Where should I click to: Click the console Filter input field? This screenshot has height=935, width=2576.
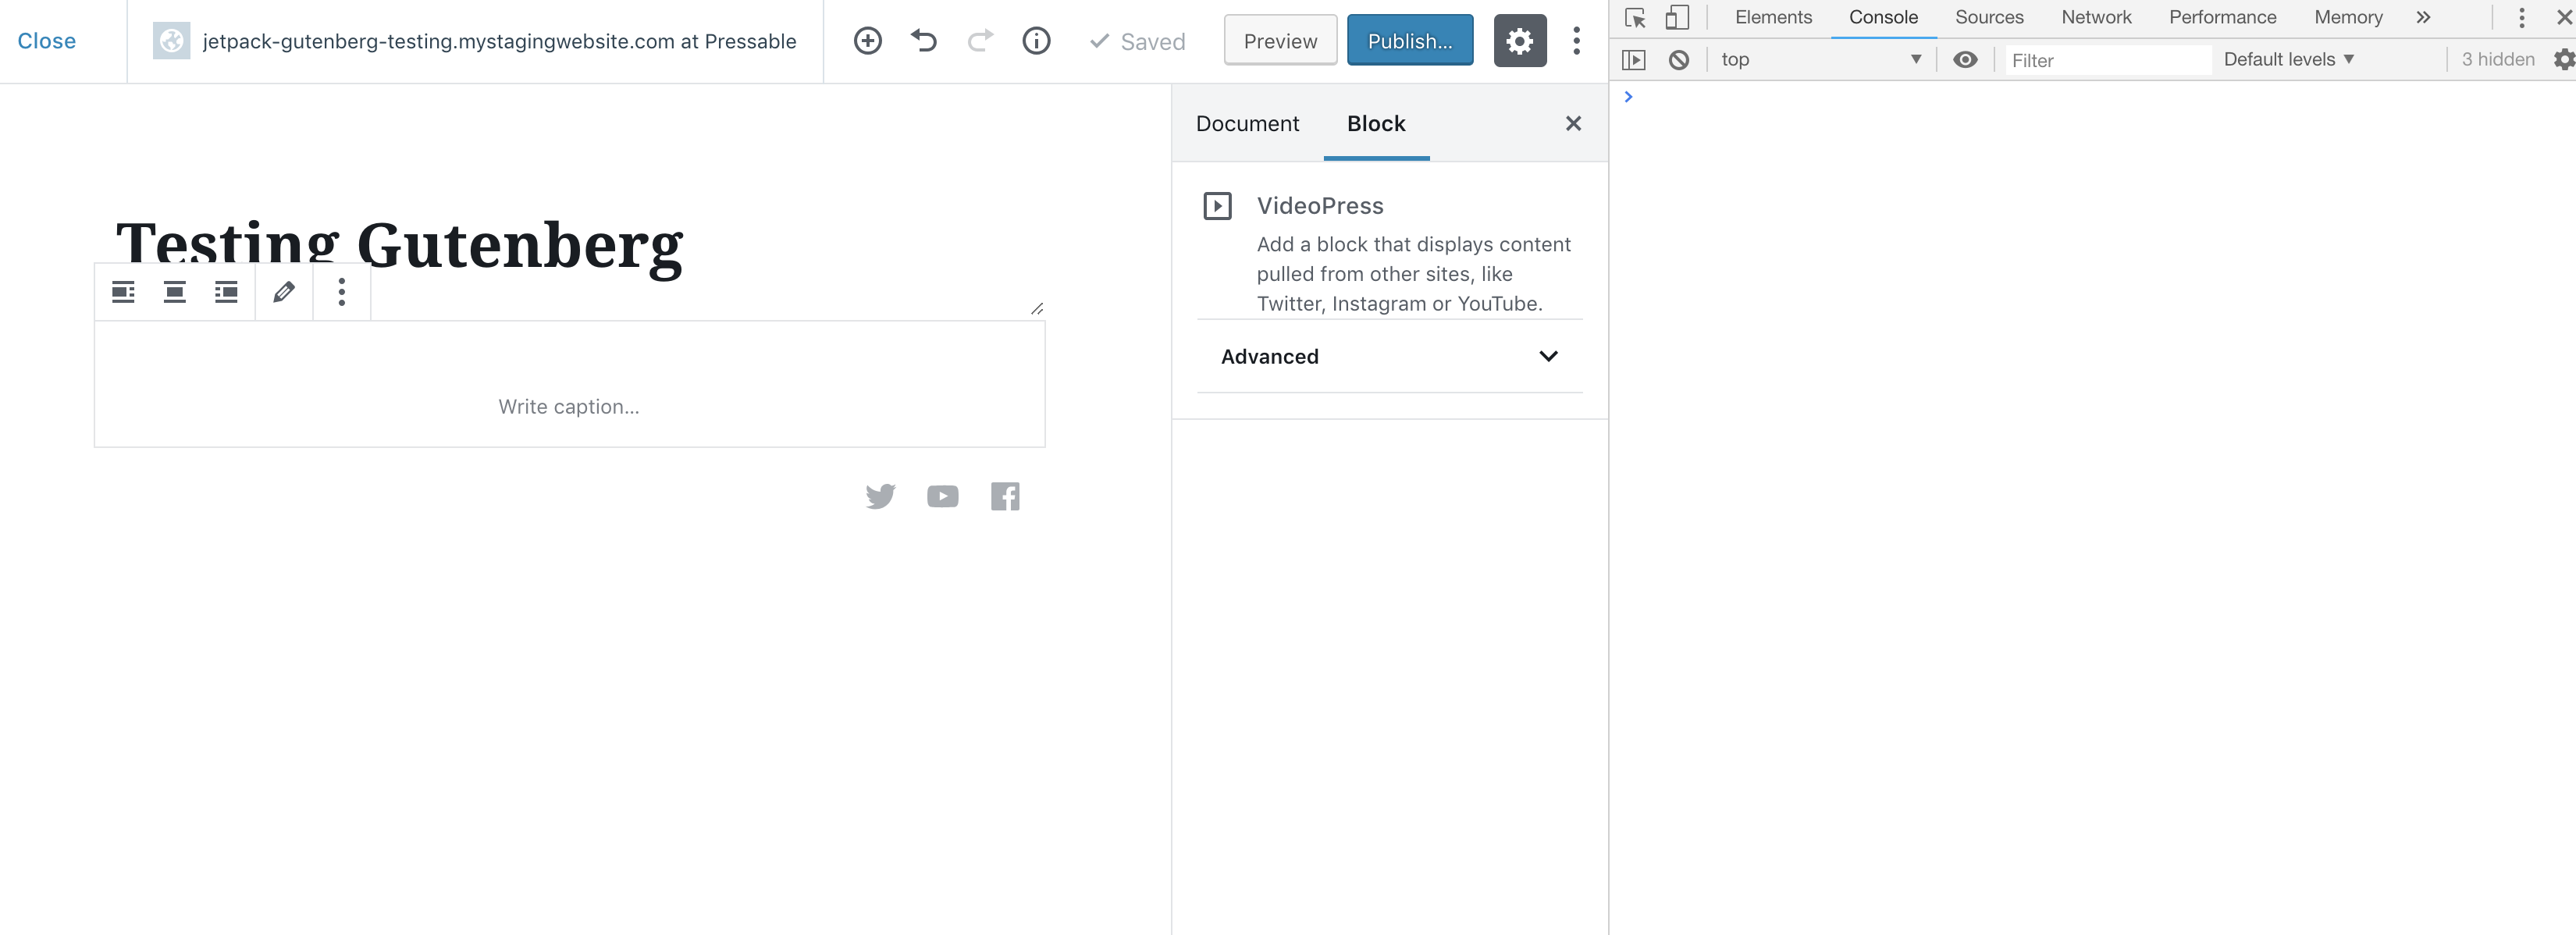(x=2105, y=61)
